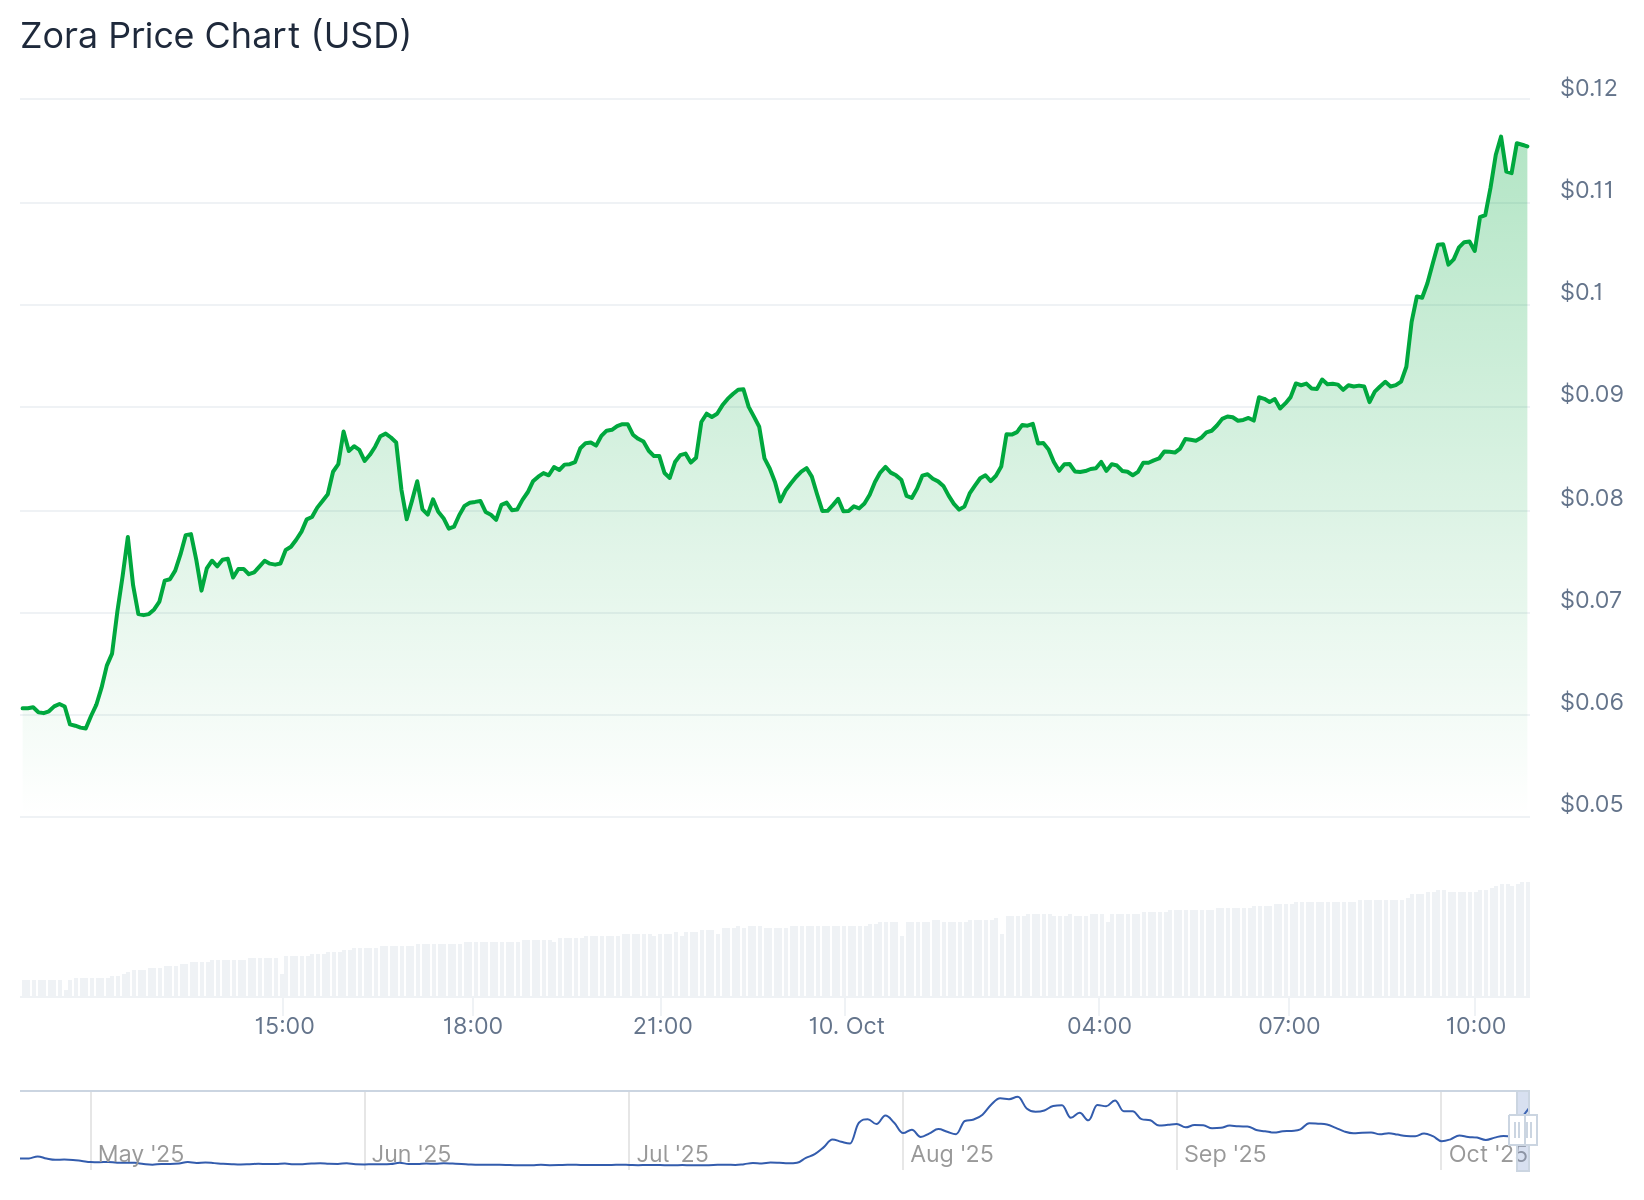This screenshot has width=1644, height=1200.
Task: Click the 04:00 time axis label
Action: pyautogui.click(x=1099, y=1026)
